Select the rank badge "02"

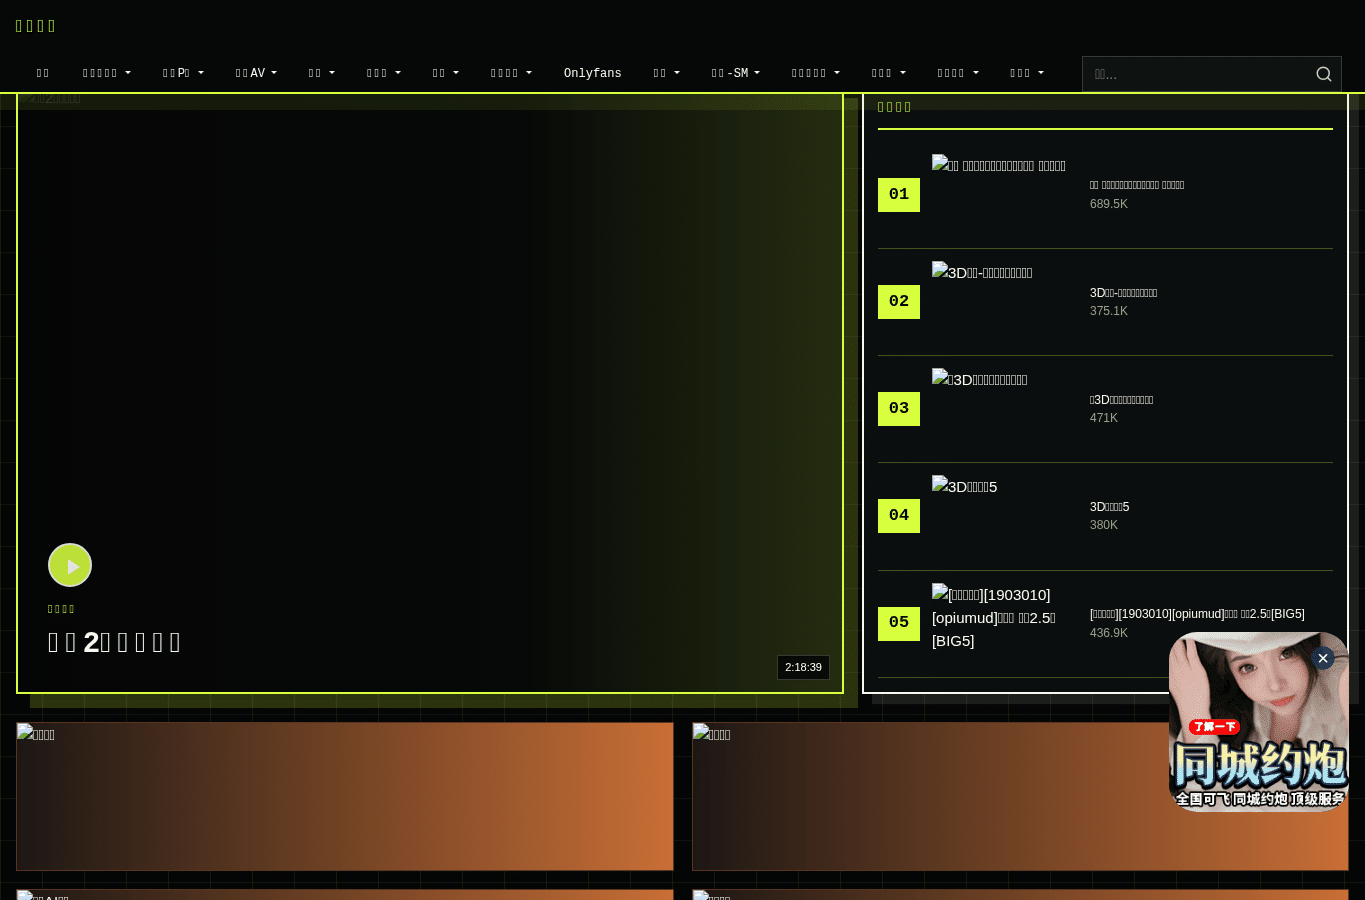point(899,302)
